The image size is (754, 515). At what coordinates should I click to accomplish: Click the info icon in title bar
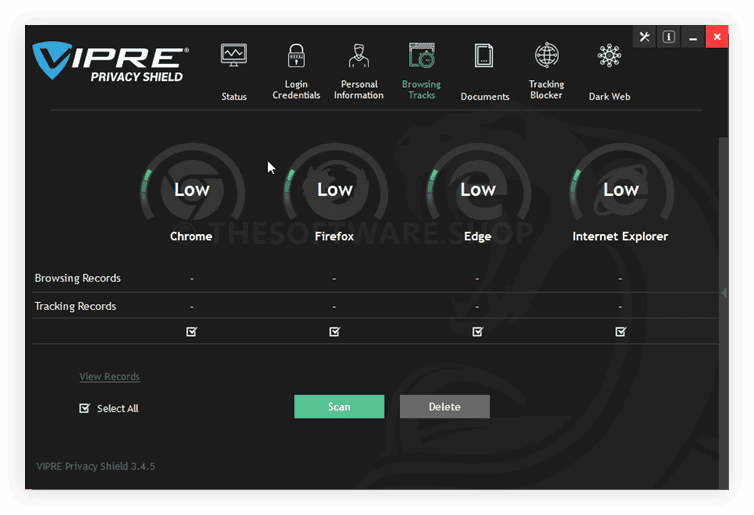click(x=668, y=37)
